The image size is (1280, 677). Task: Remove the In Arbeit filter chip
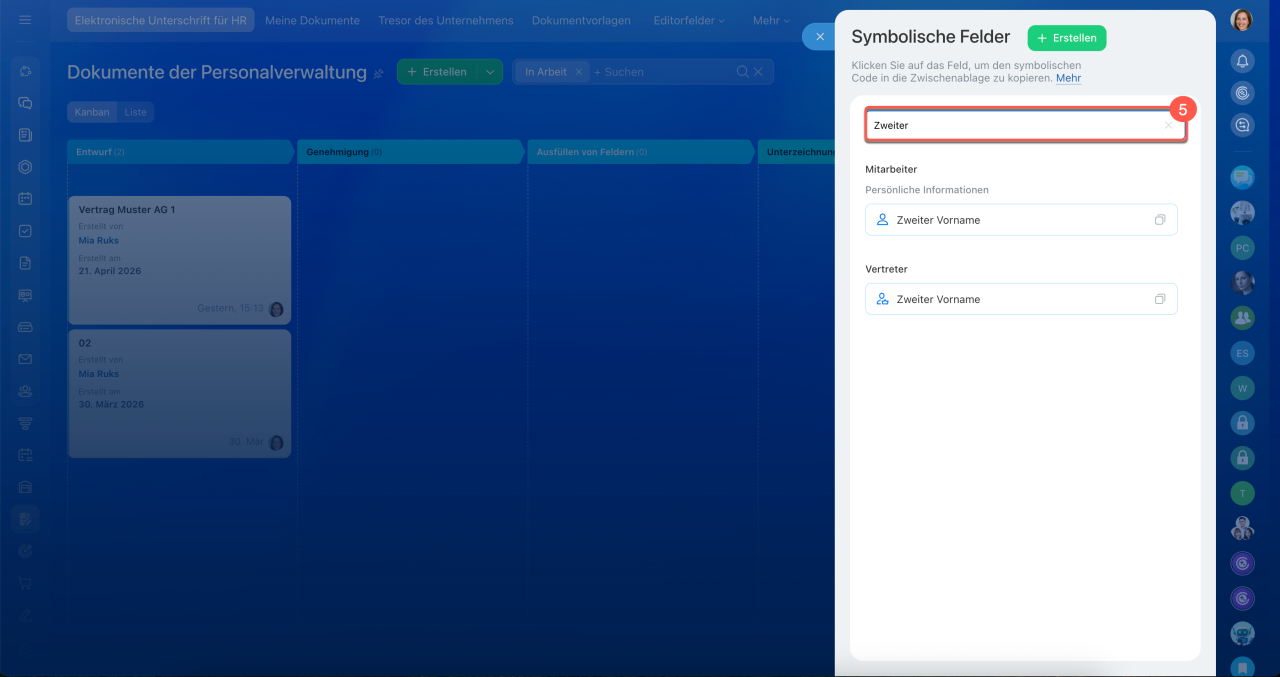coord(578,72)
